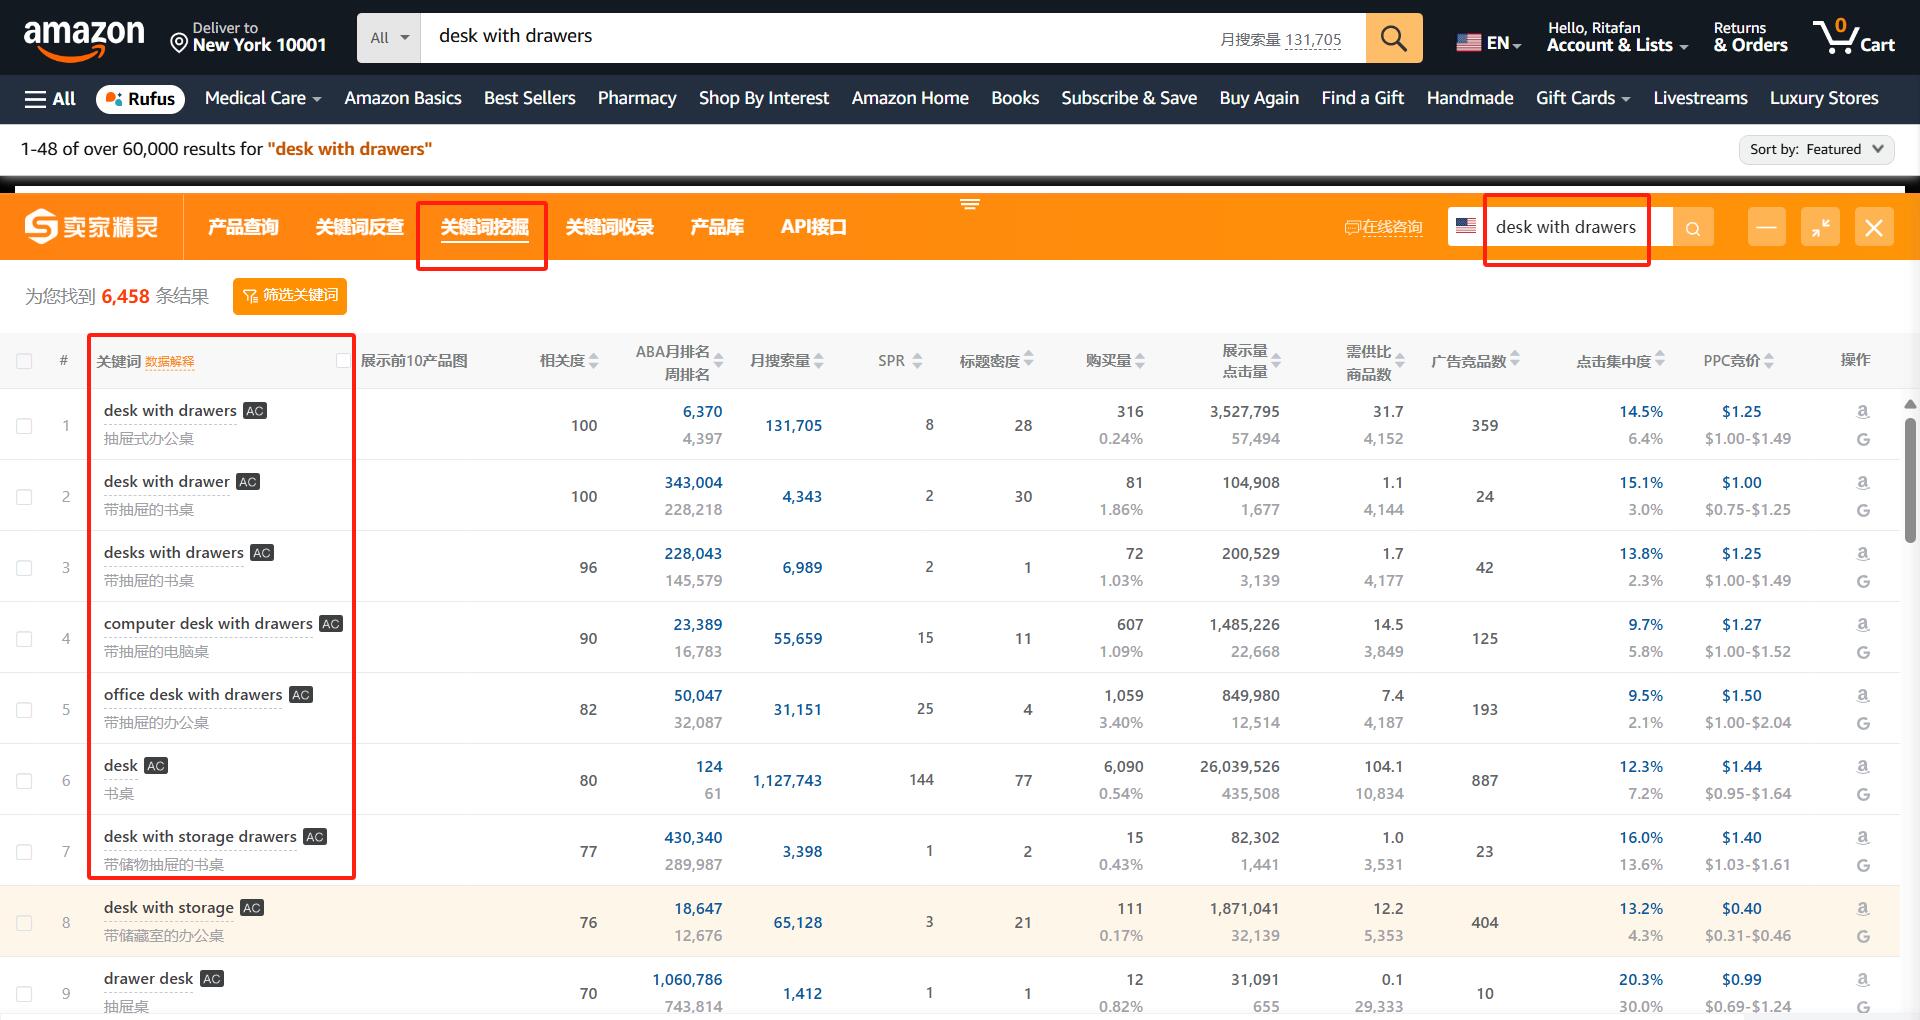The height and width of the screenshot is (1020, 1920).
Task: Click the Amazon 'a' icon in office desk with drawers row
Action: [1863, 695]
